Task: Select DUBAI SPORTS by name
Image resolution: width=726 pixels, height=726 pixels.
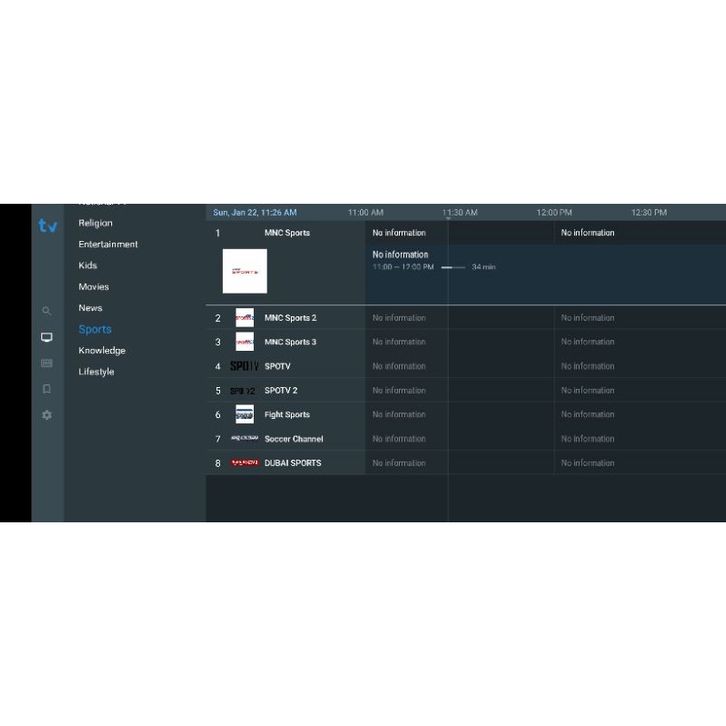Action: tap(293, 463)
